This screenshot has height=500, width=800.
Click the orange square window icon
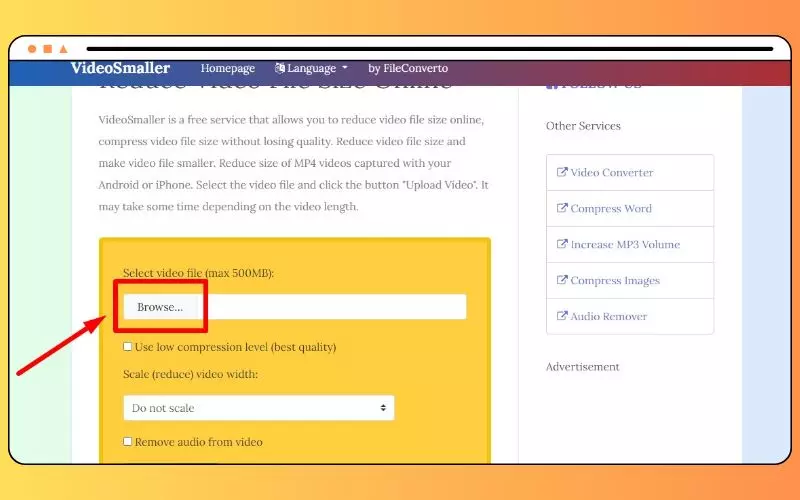coord(47,49)
